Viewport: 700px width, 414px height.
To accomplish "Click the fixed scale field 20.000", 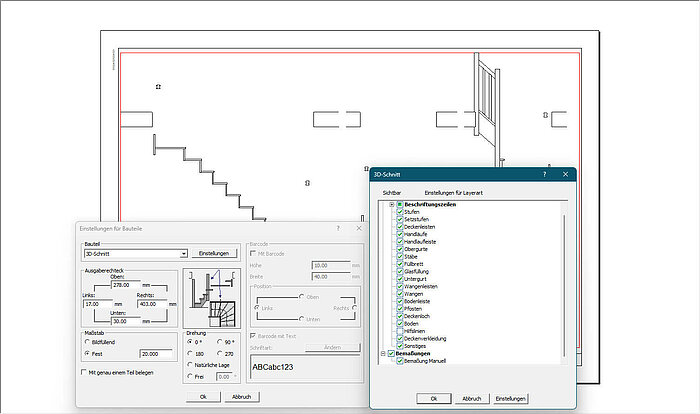I will click(x=156, y=354).
